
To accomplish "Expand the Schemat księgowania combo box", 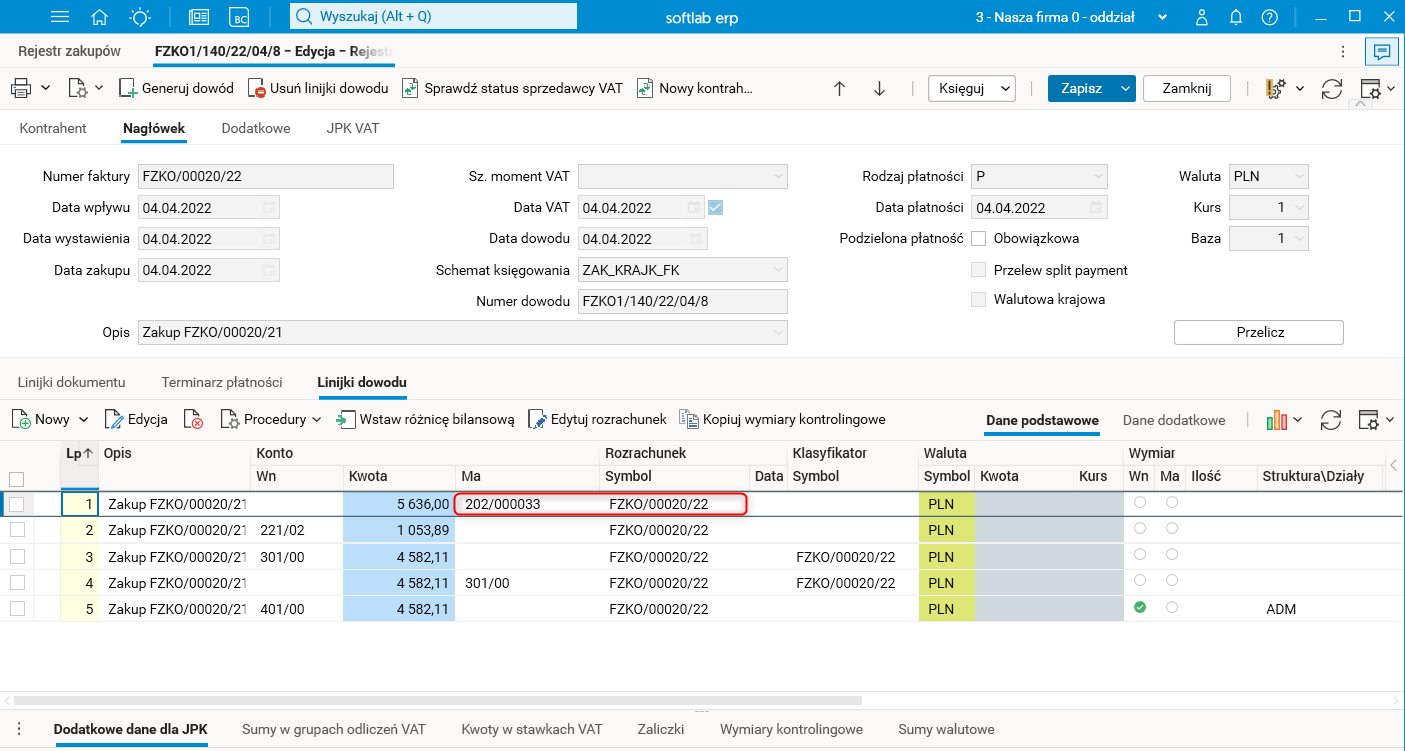I will point(778,270).
